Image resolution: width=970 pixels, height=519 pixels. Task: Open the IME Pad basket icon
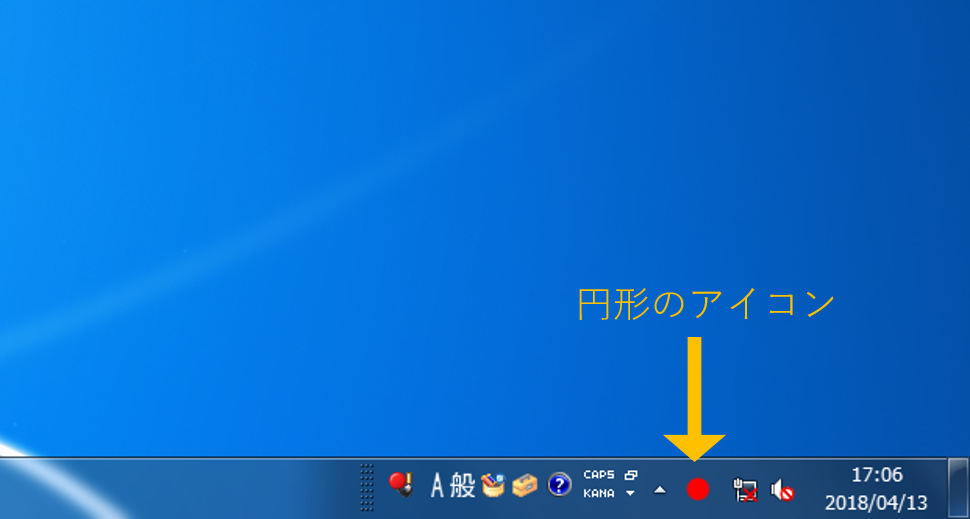click(x=493, y=485)
